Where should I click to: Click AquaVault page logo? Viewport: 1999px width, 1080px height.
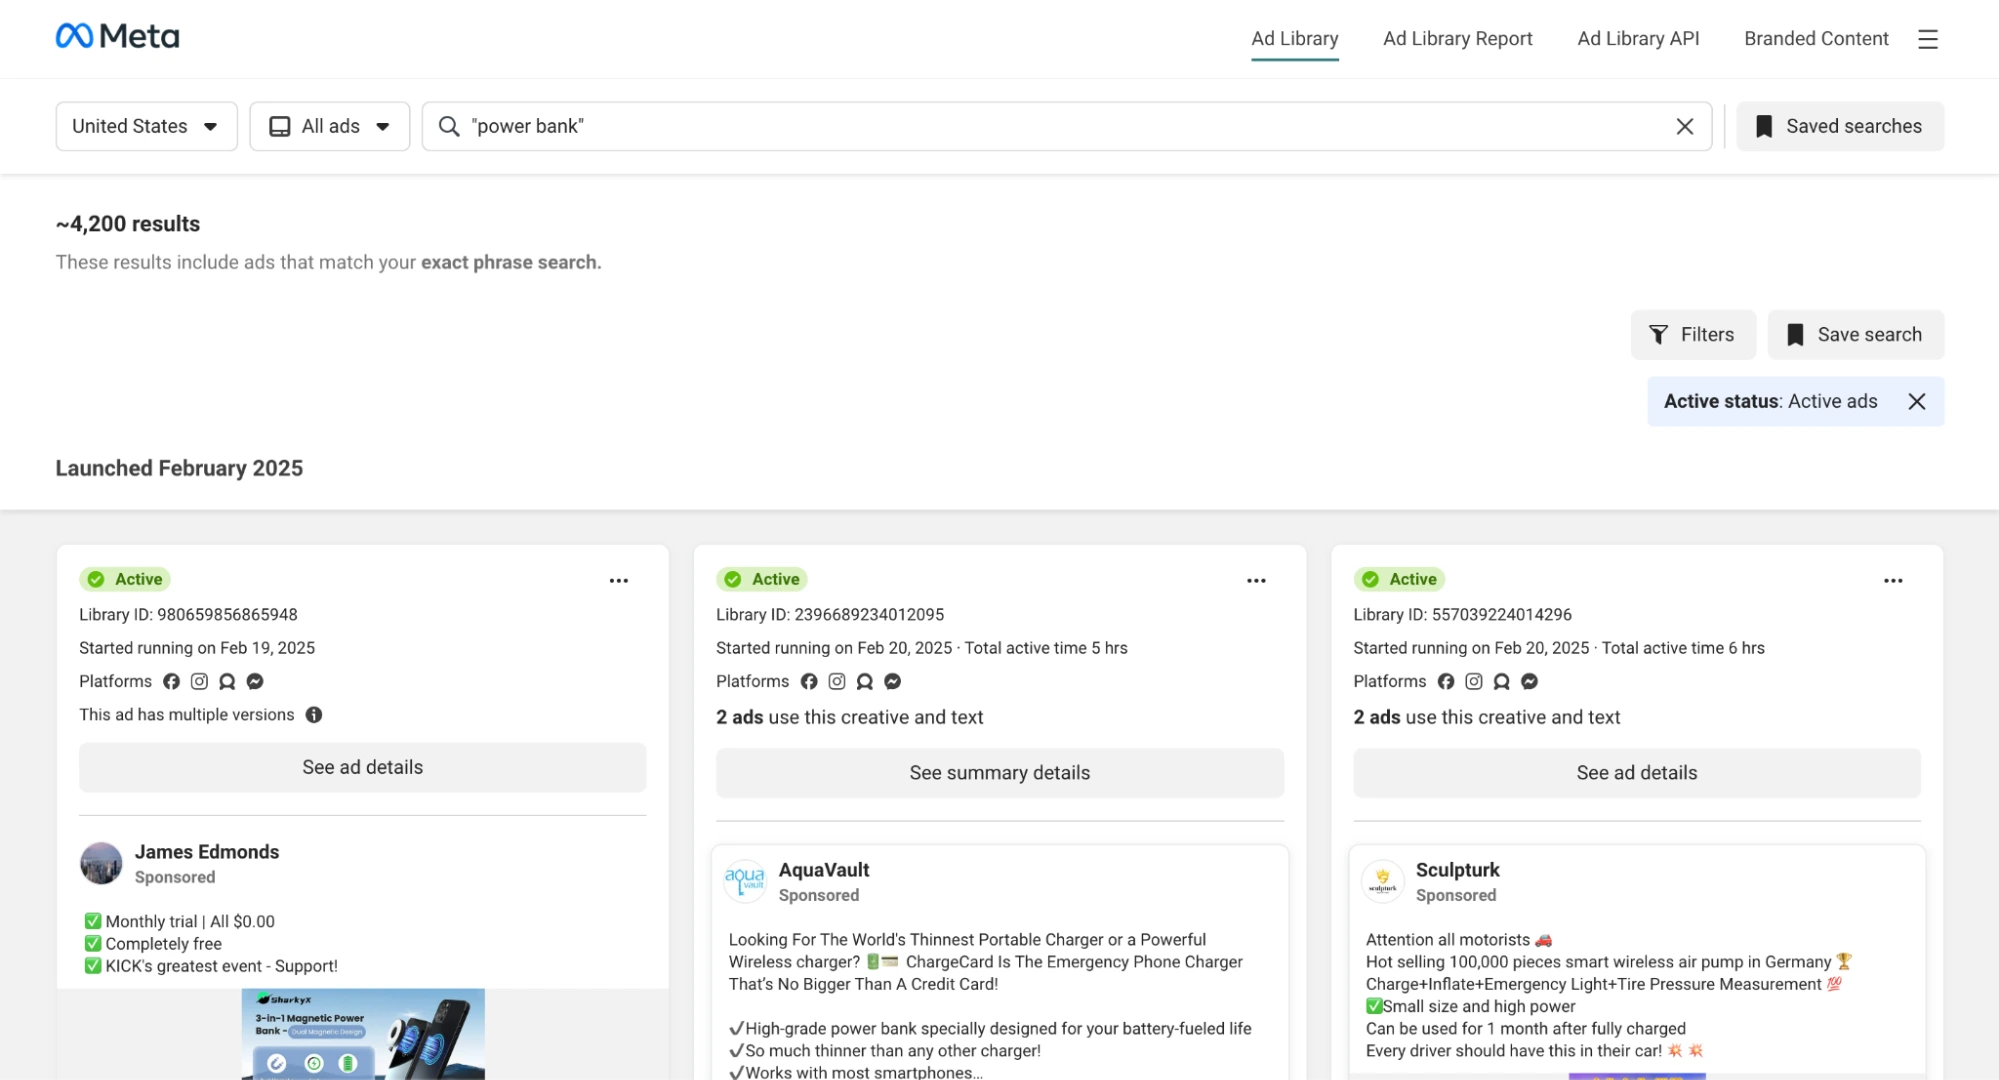tap(745, 881)
